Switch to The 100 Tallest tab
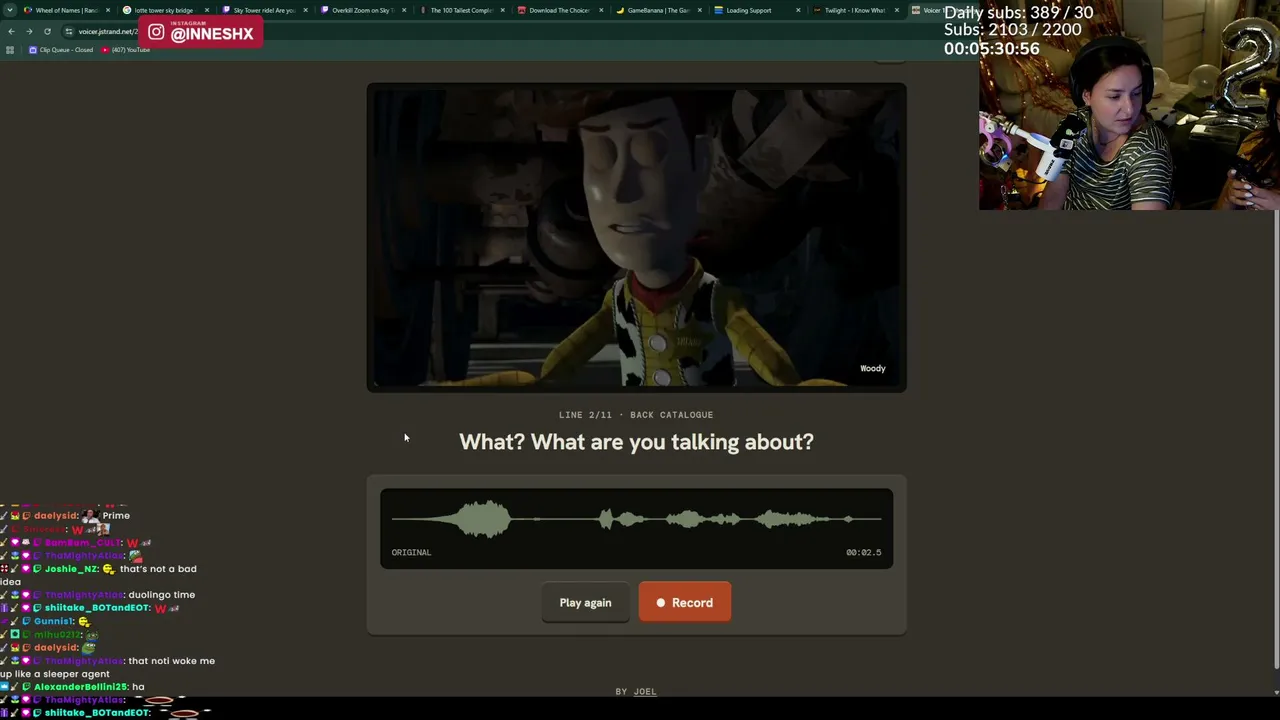This screenshot has height=720, width=1280. tap(460, 10)
